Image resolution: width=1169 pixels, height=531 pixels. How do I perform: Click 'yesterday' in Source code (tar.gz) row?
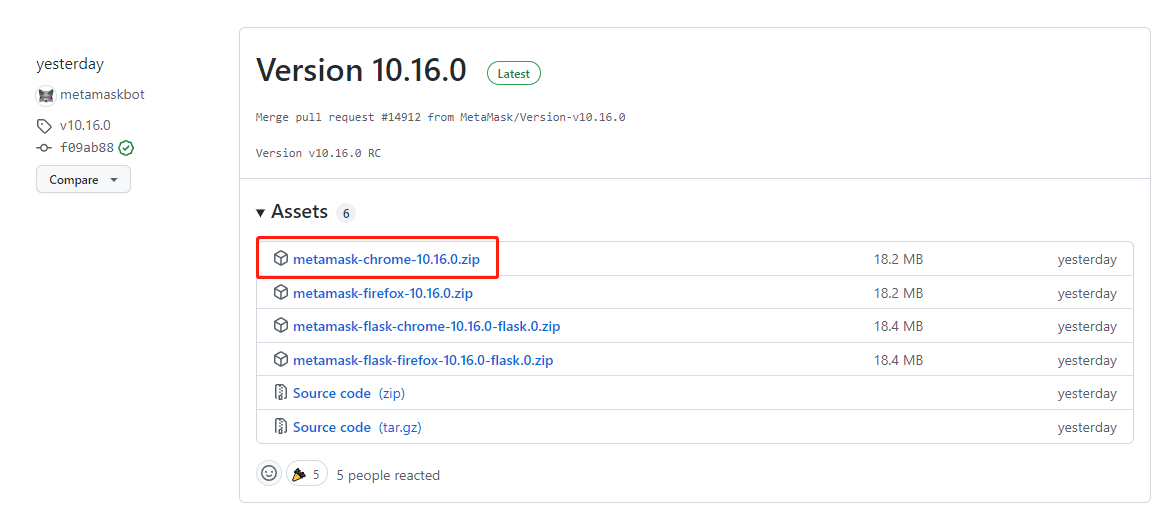click(x=1087, y=427)
